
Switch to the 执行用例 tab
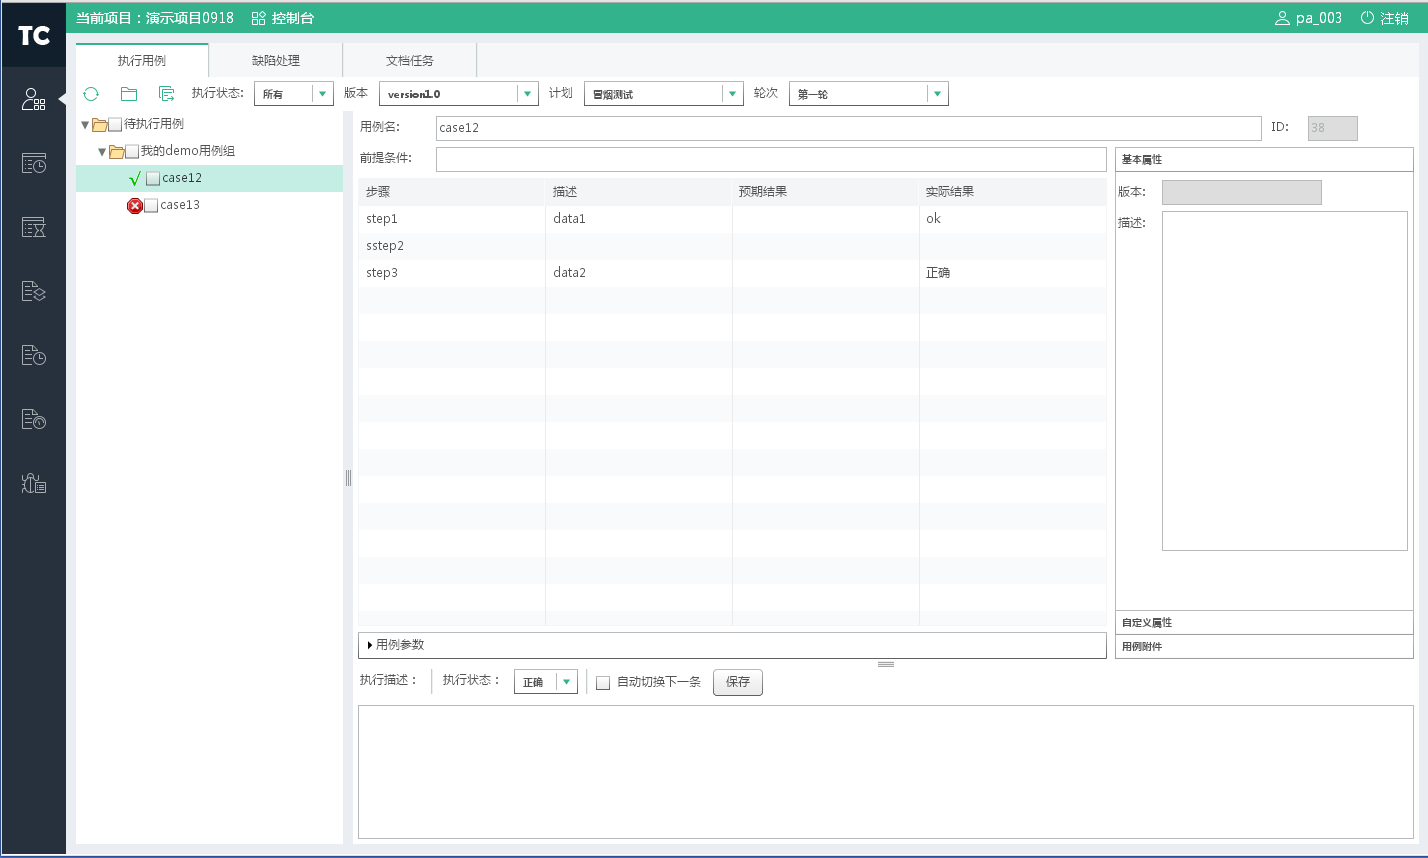(142, 61)
